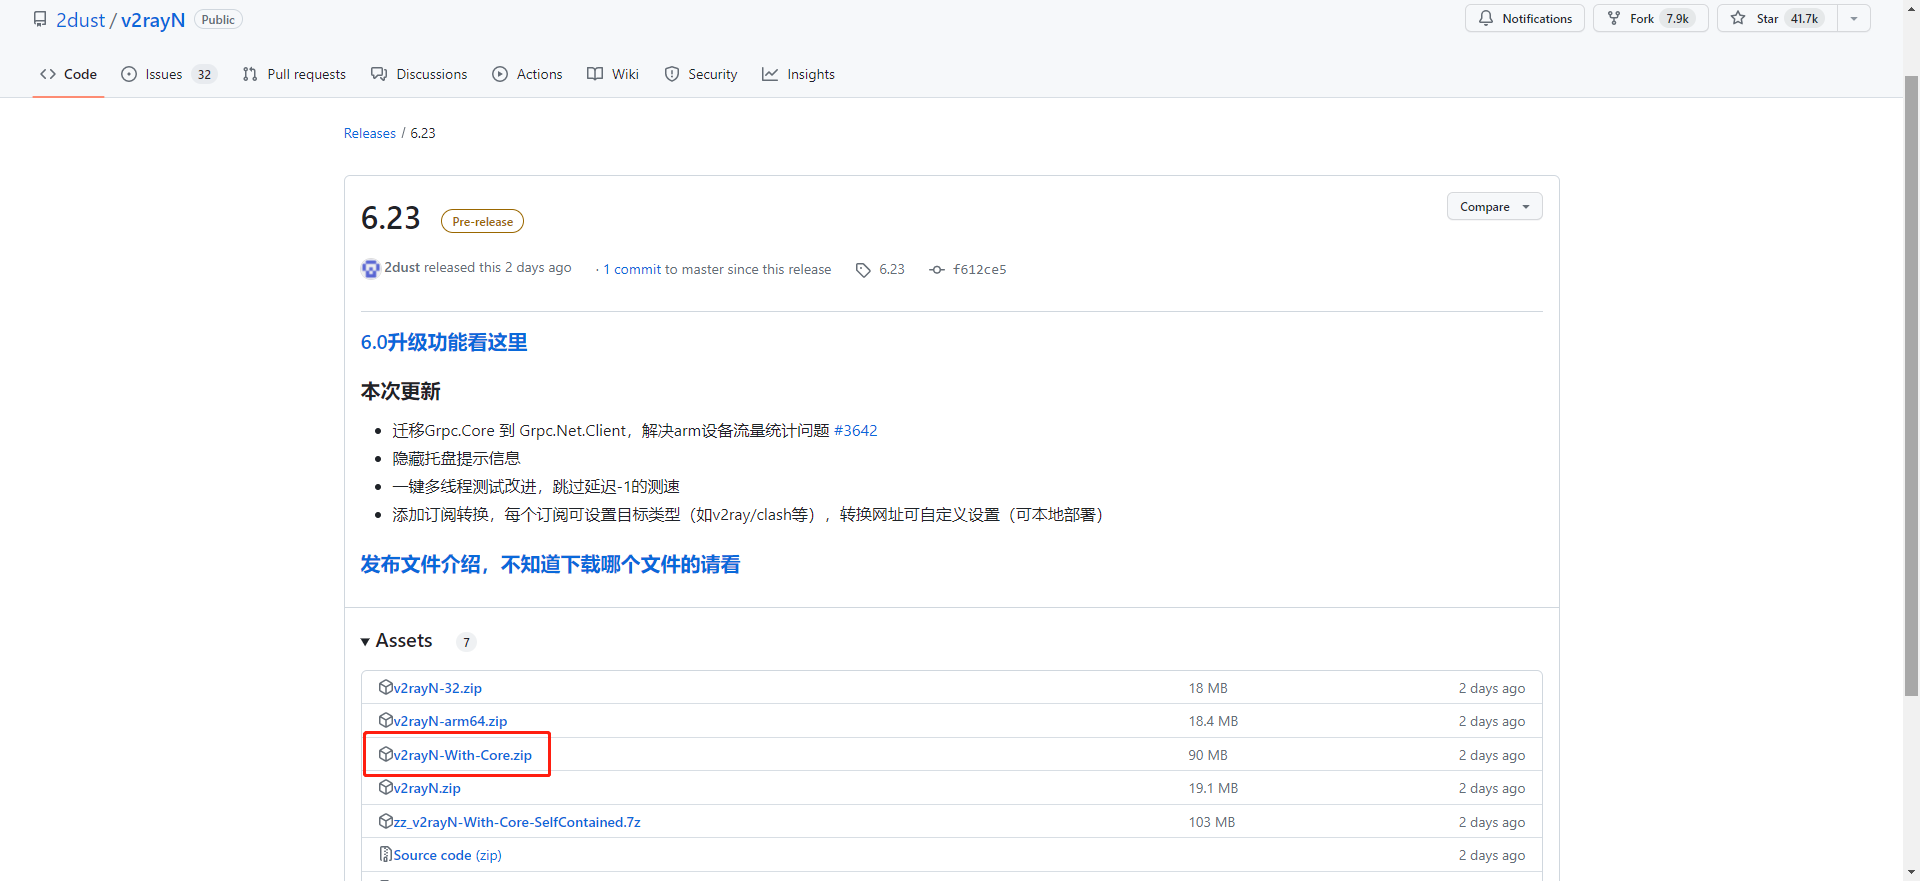Open the Discussions tab
The height and width of the screenshot is (881, 1920).
click(x=419, y=74)
